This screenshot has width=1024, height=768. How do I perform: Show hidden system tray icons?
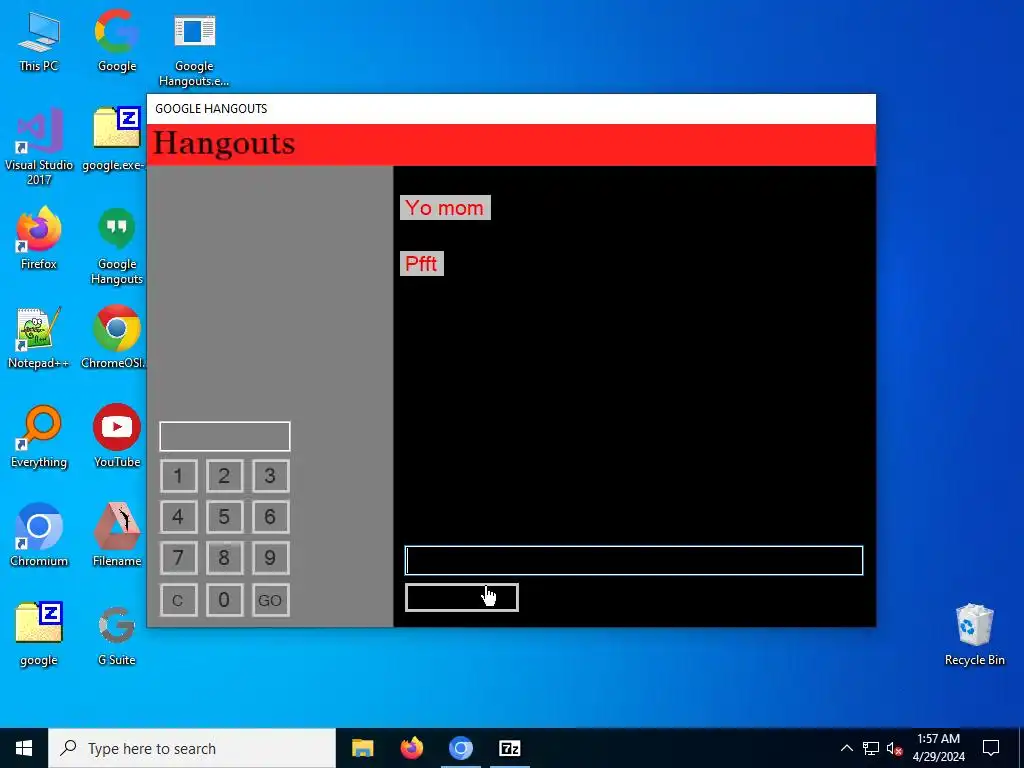coord(846,748)
